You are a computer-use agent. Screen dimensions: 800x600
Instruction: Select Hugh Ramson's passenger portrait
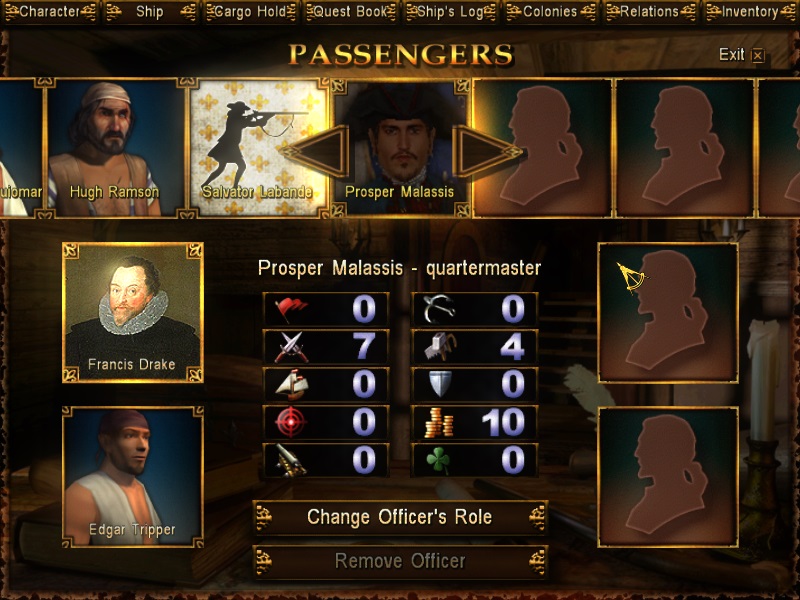tap(115, 148)
